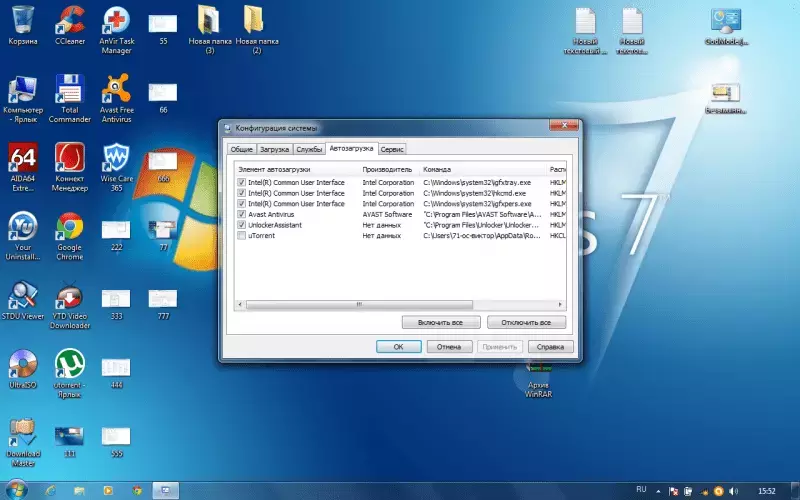Open Windows Media Player taskbar icon

[108, 490]
